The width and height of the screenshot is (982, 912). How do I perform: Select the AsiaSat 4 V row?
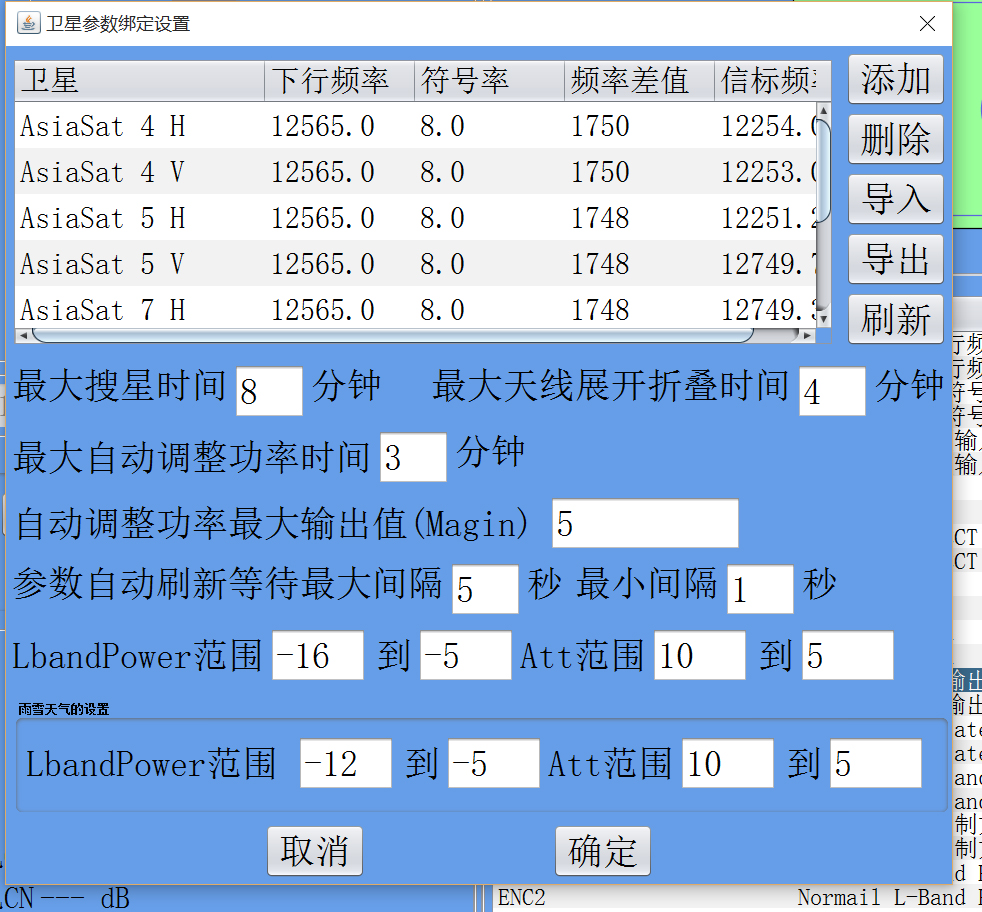pyautogui.click(x=416, y=172)
